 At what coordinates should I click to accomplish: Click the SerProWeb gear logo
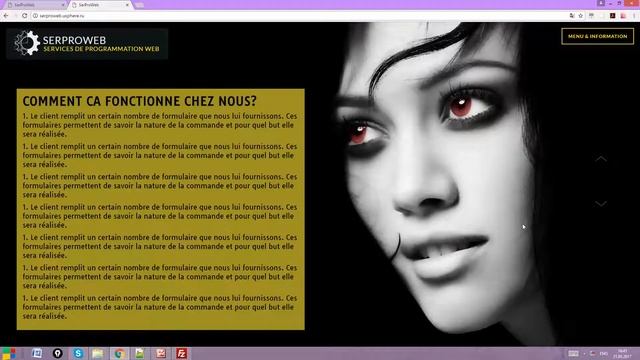click(27, 43)
